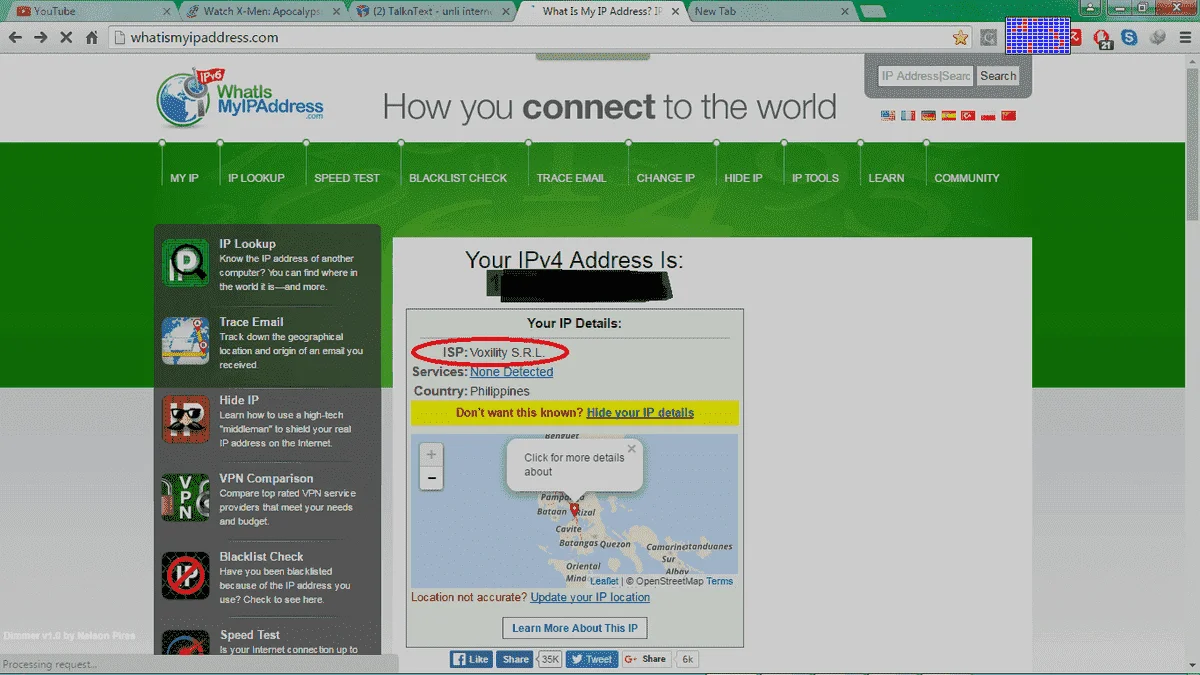Open the red extension with 21 badge
1200x675 pixels.
click(x=1103, y=39)
